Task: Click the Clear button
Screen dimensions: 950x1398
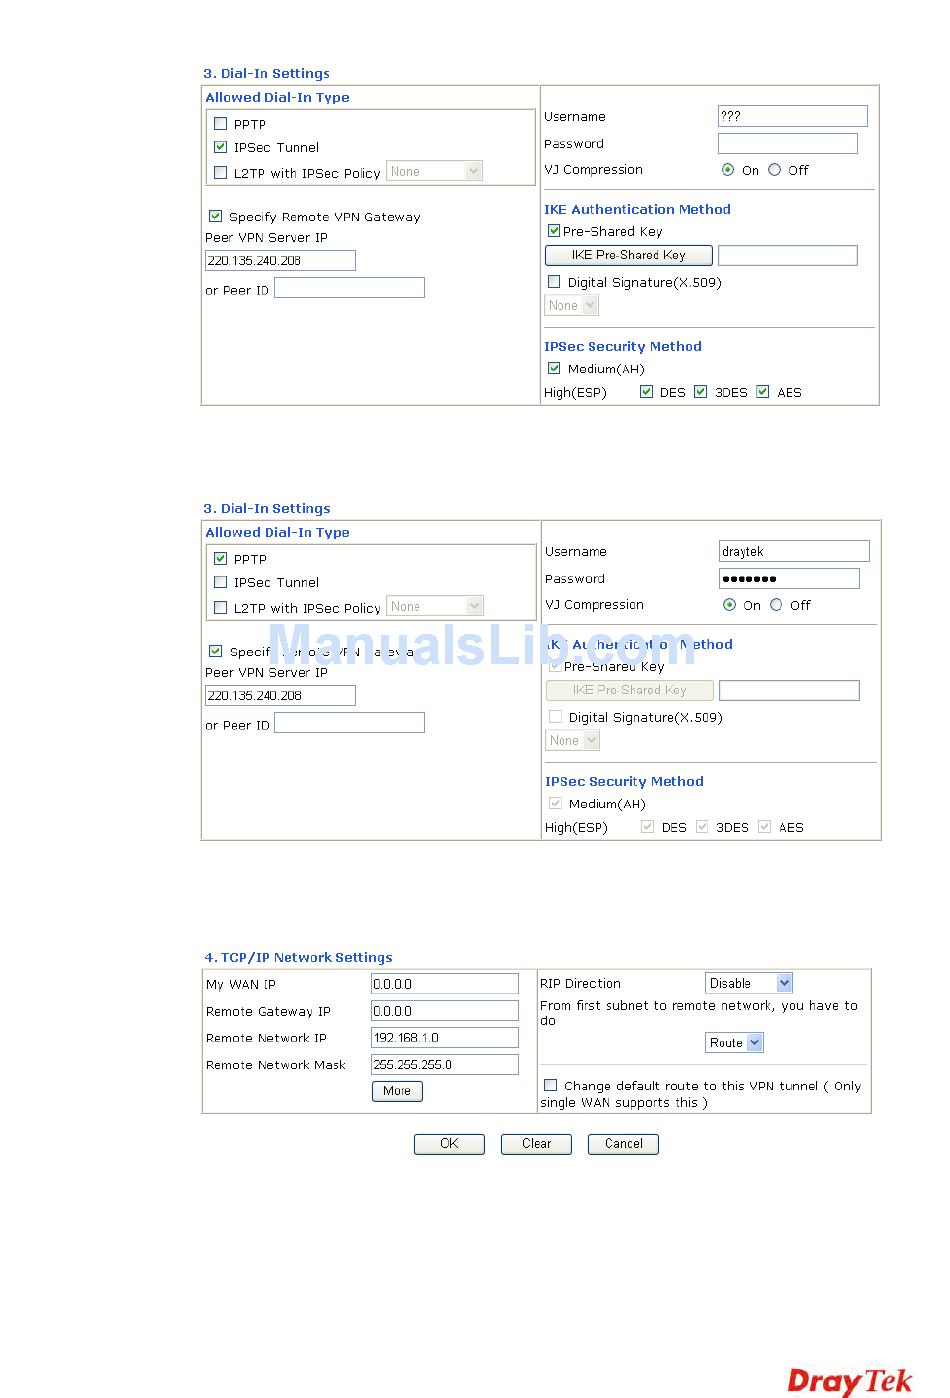Action: coord(536,1144)
